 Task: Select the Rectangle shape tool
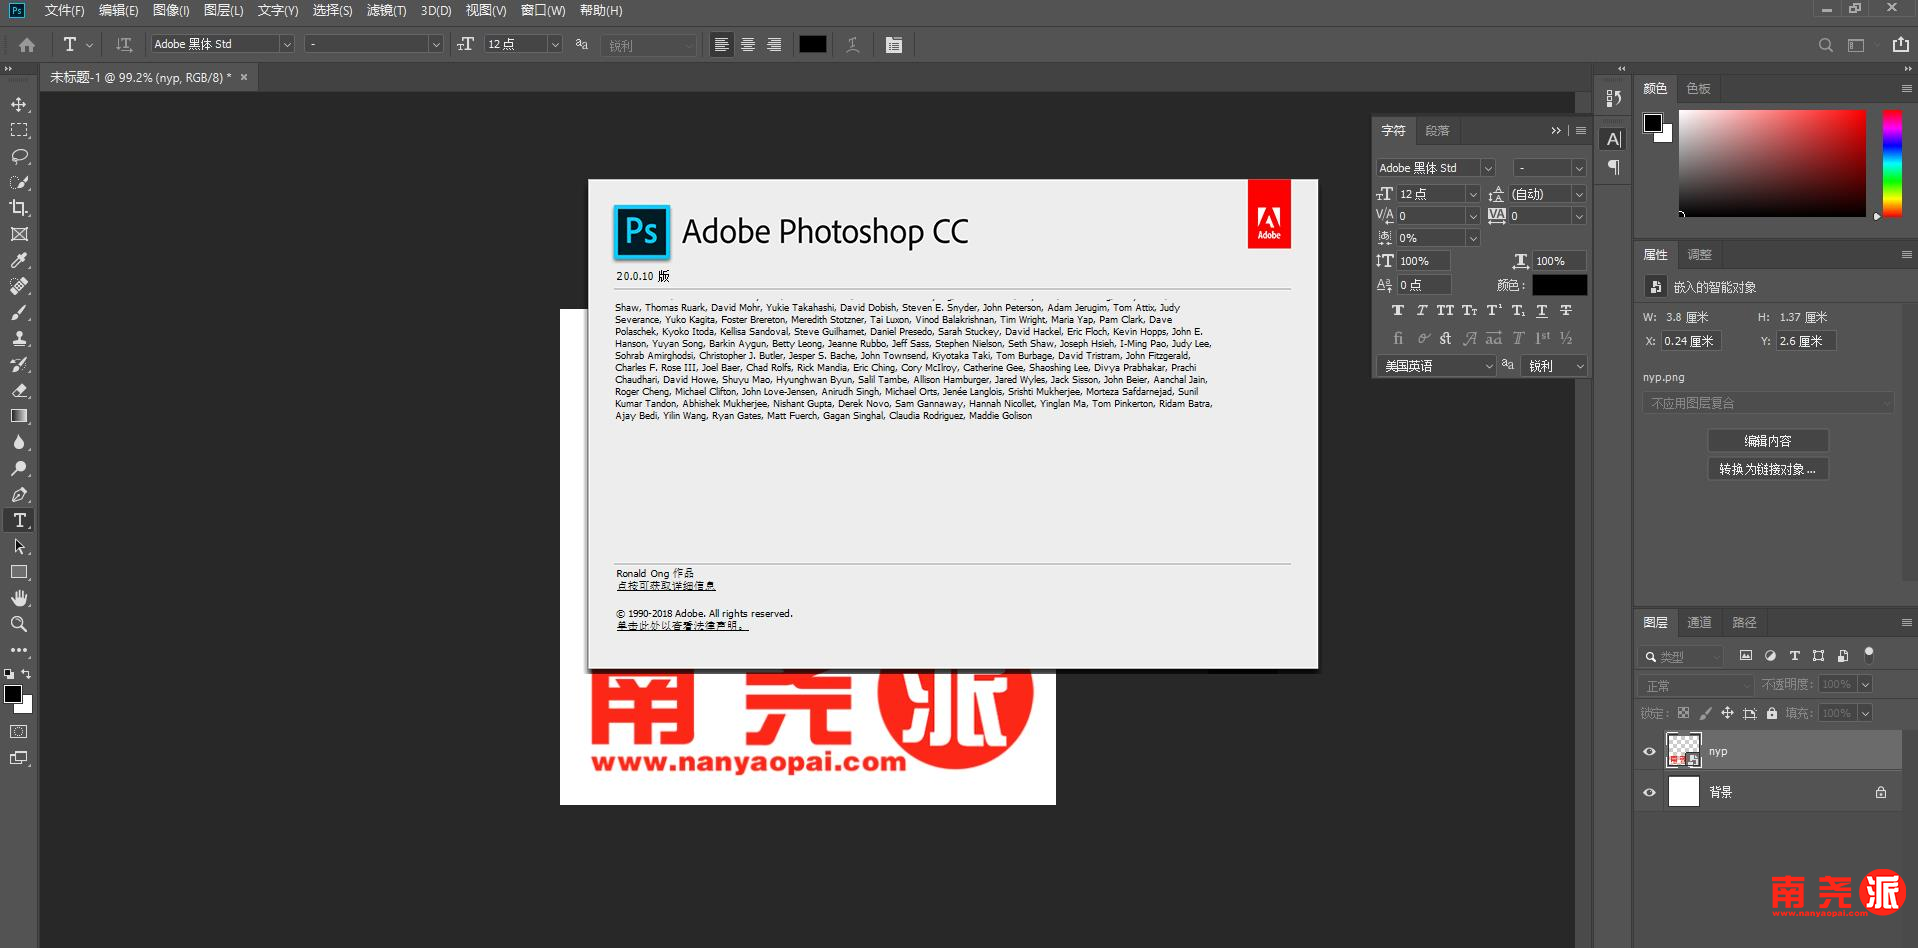pyautogui.click(x=19, y=572)
